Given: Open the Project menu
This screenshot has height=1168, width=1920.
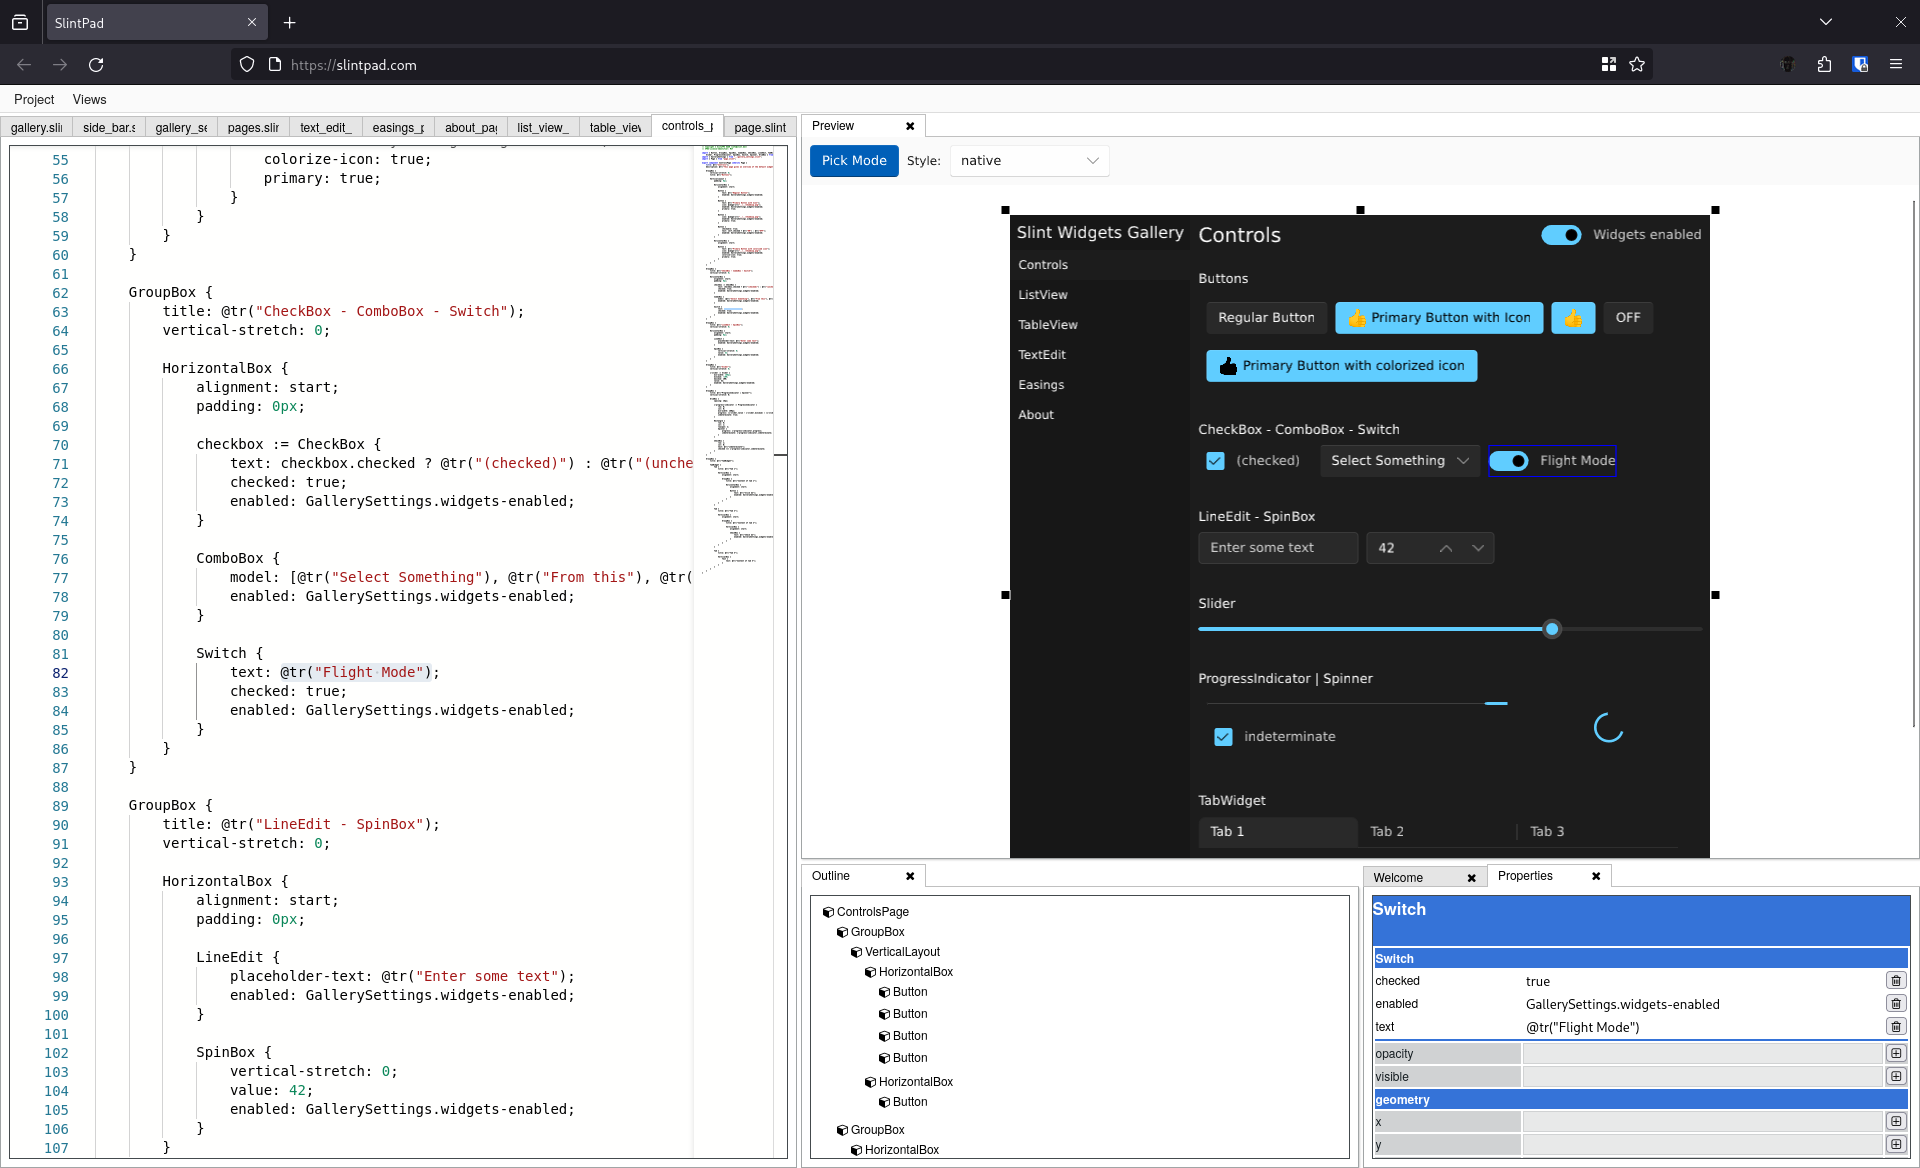Looking at the screenshot, I should pyautogui.click(x=34, y=100).
